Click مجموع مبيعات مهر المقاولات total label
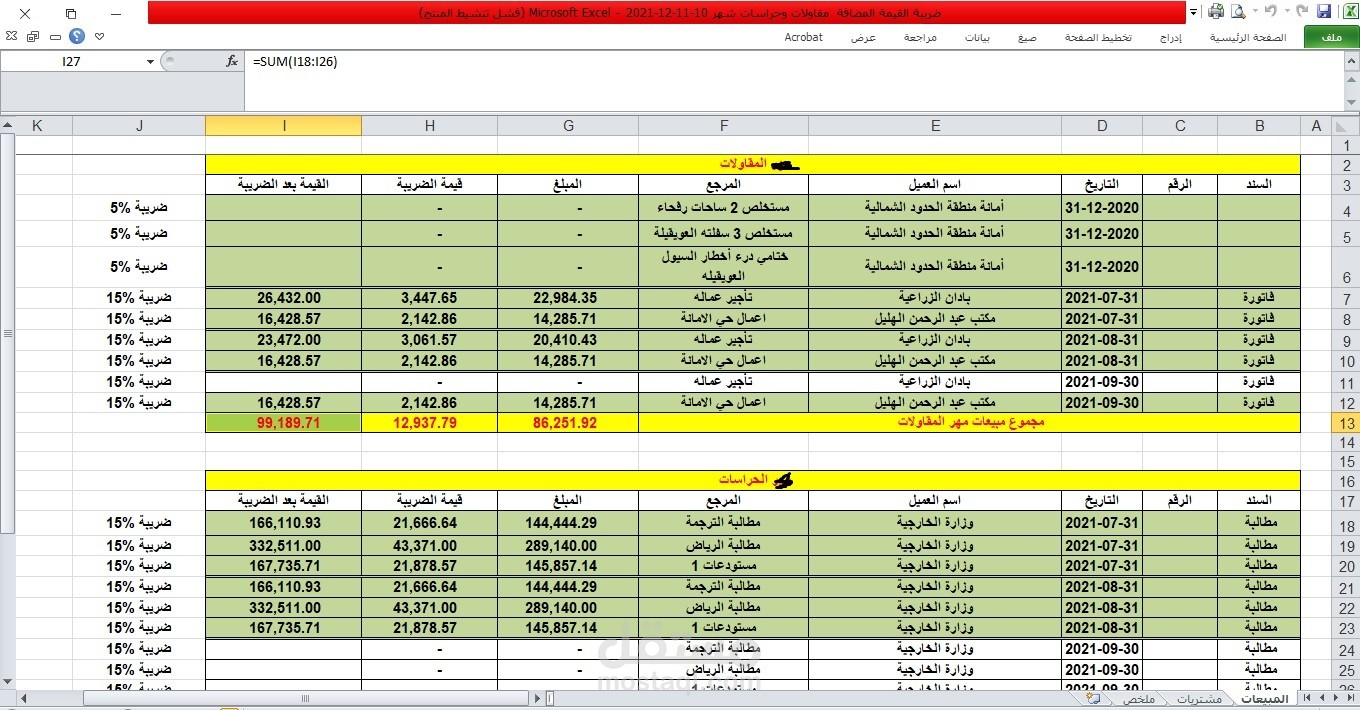1360x710 pixels. point(969,423)
